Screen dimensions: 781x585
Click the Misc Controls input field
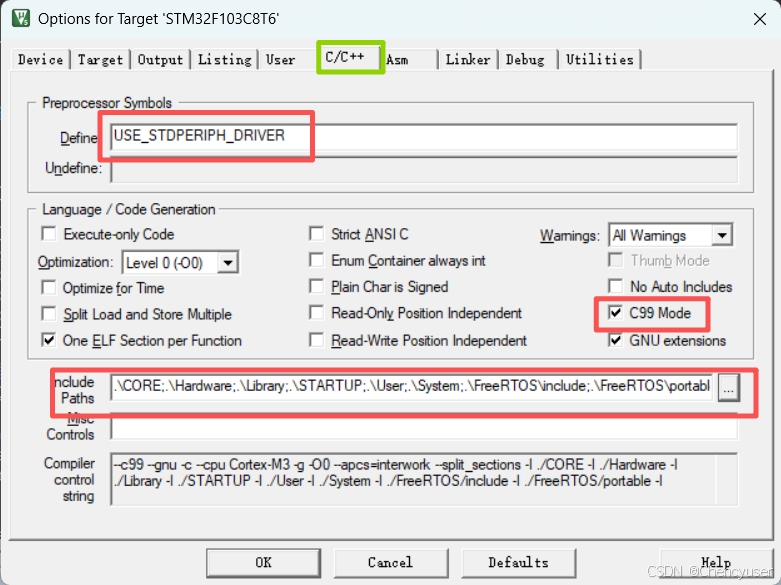(424, 427)
